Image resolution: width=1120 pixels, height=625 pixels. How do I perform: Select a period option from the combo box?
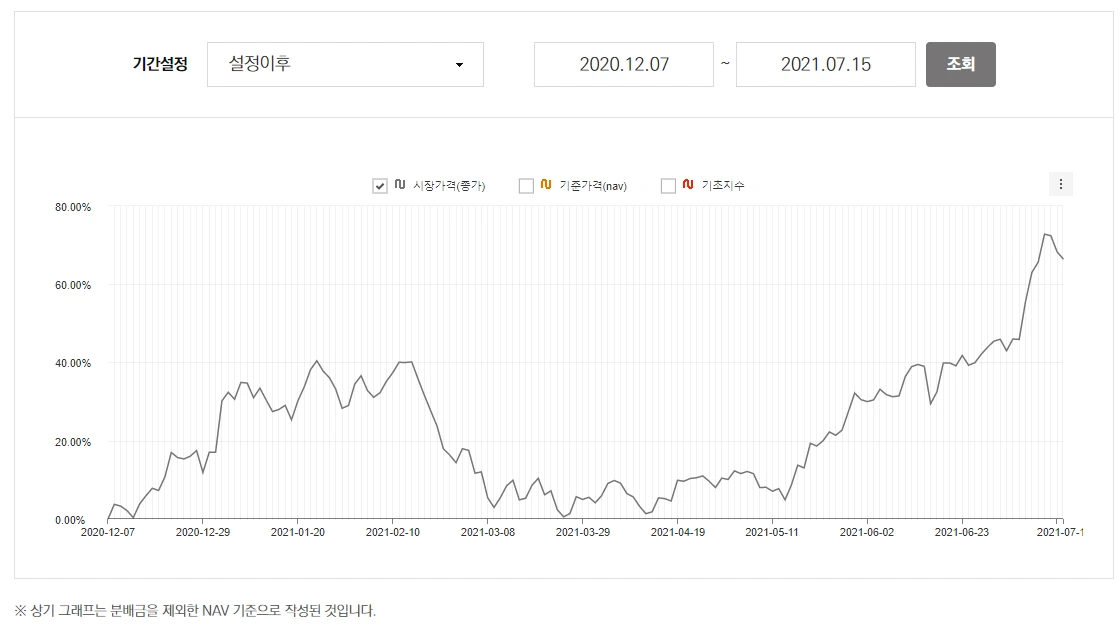(344, 64)
